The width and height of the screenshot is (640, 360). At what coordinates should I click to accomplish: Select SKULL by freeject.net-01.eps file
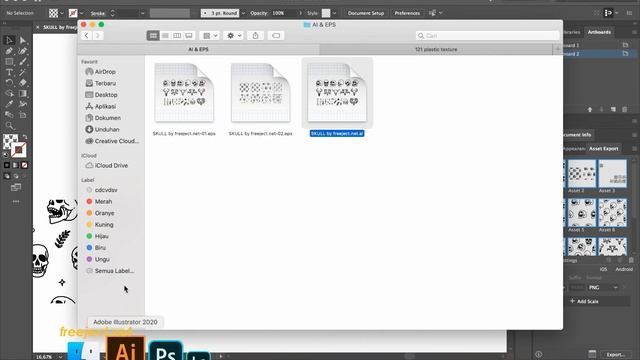[x=184, y=100]
